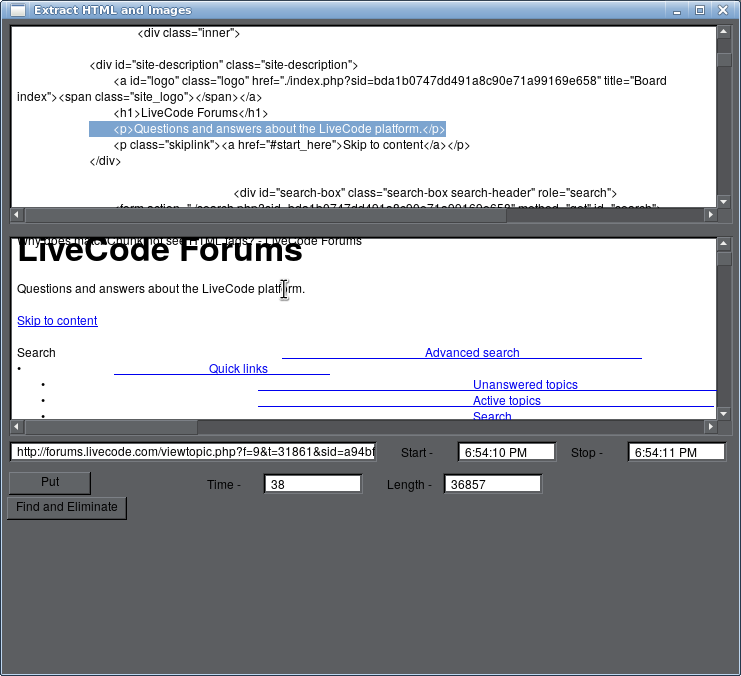Click the Start time field
This screenshot has width=741, height=676.
[x=506, y=452]
